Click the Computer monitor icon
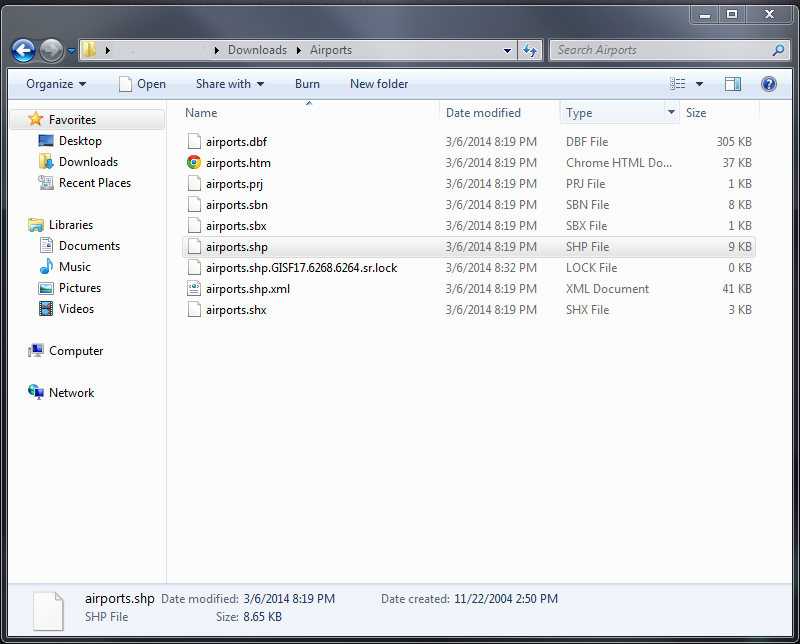The image size is (800, 644). coord(36,350)
